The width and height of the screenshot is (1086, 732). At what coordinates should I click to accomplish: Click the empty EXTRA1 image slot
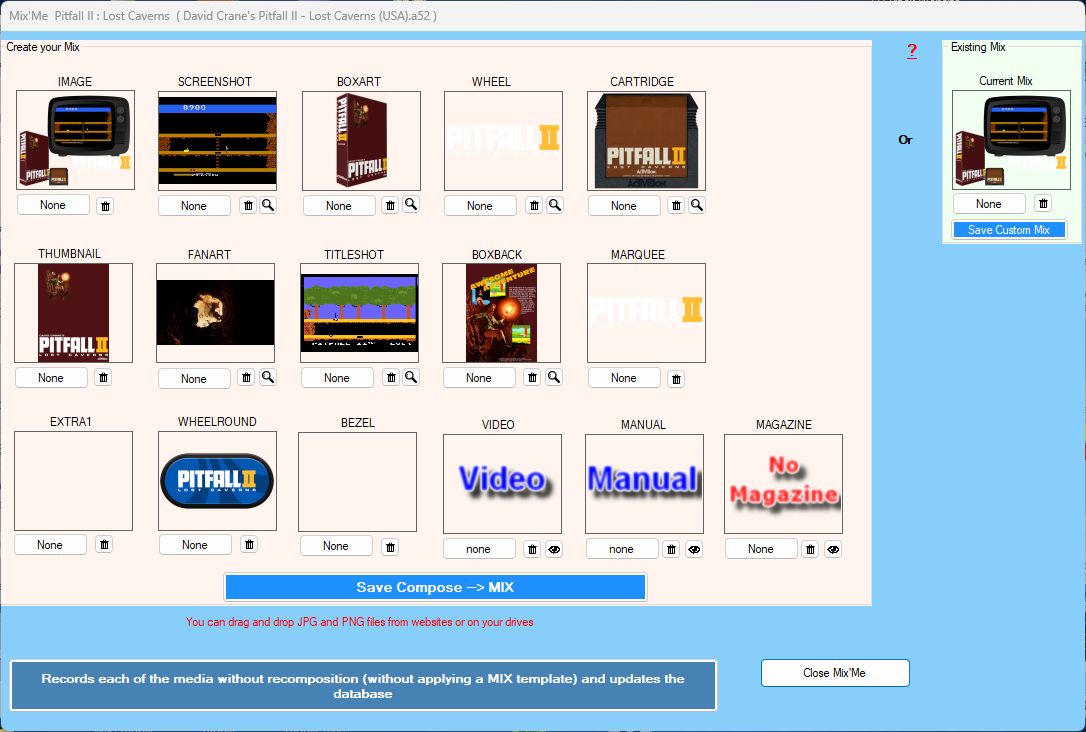point(73,481)
